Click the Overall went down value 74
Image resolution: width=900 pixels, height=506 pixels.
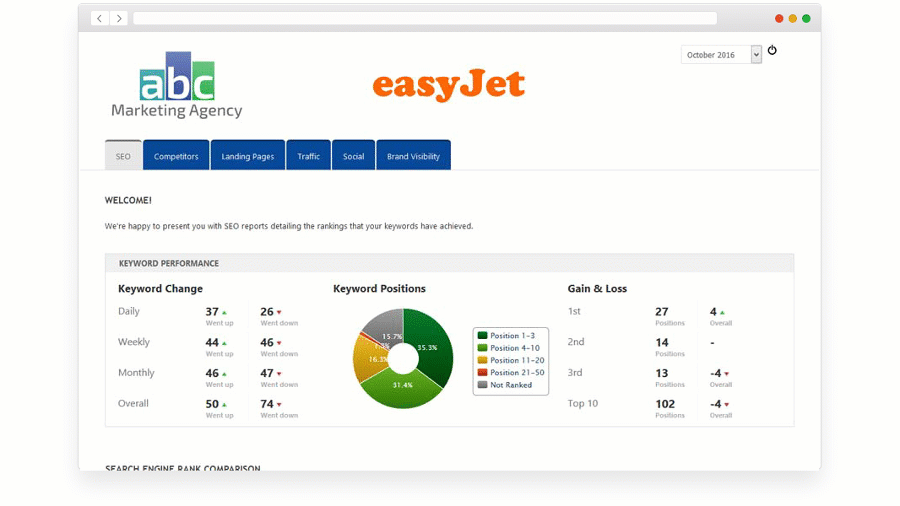(x=267, y=404)
